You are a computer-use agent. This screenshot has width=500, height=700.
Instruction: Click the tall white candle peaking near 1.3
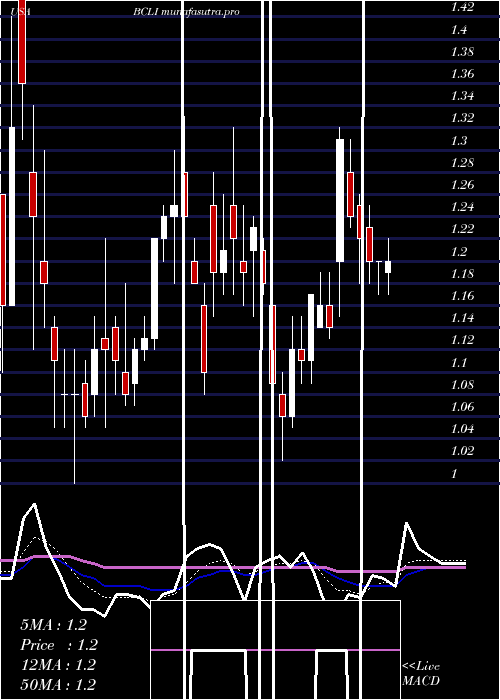pyautogui.click(x=340, y=200)
